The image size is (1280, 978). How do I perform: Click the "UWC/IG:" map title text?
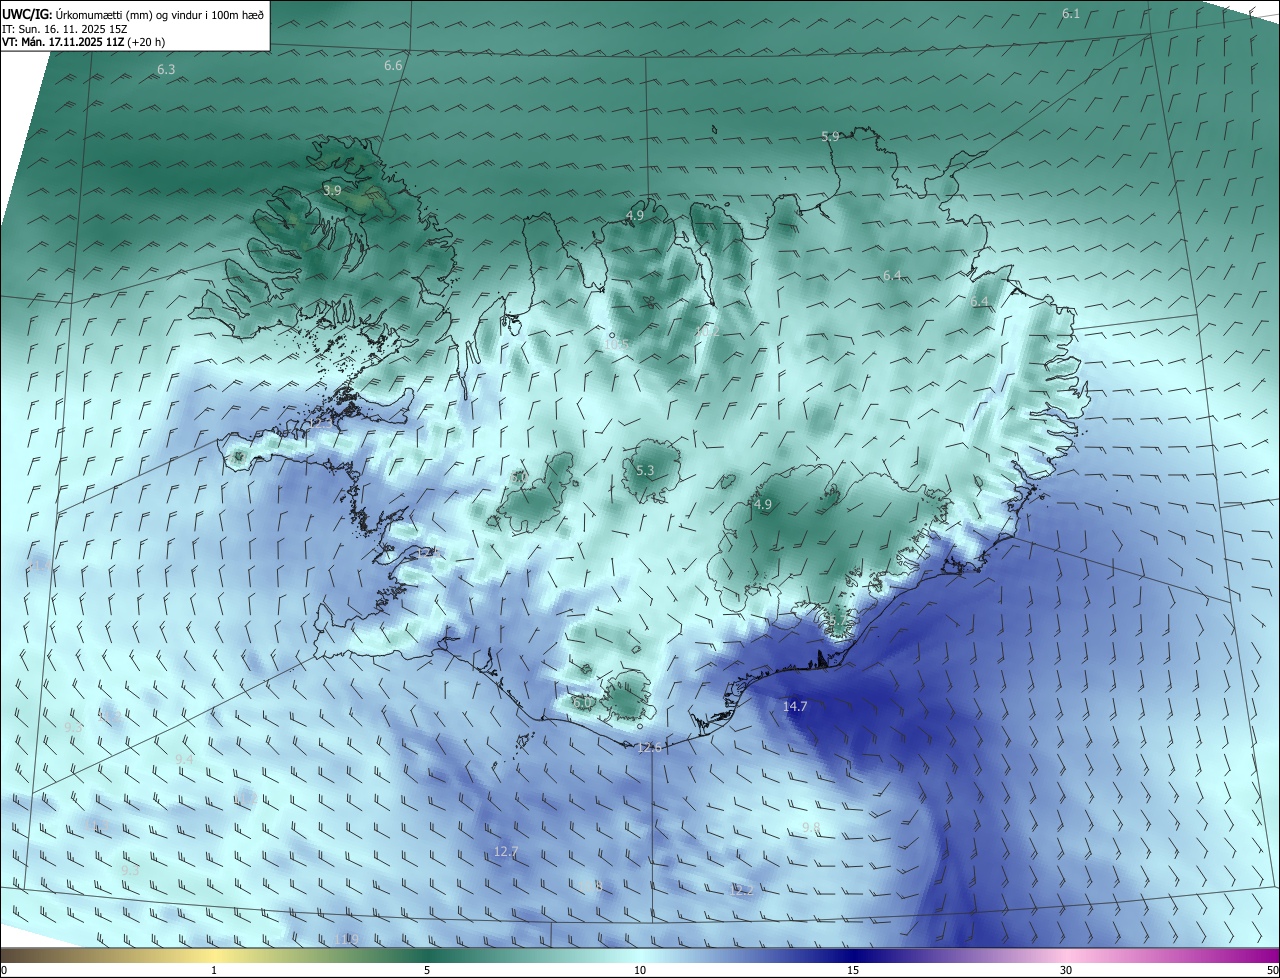(x=27, y=14)
